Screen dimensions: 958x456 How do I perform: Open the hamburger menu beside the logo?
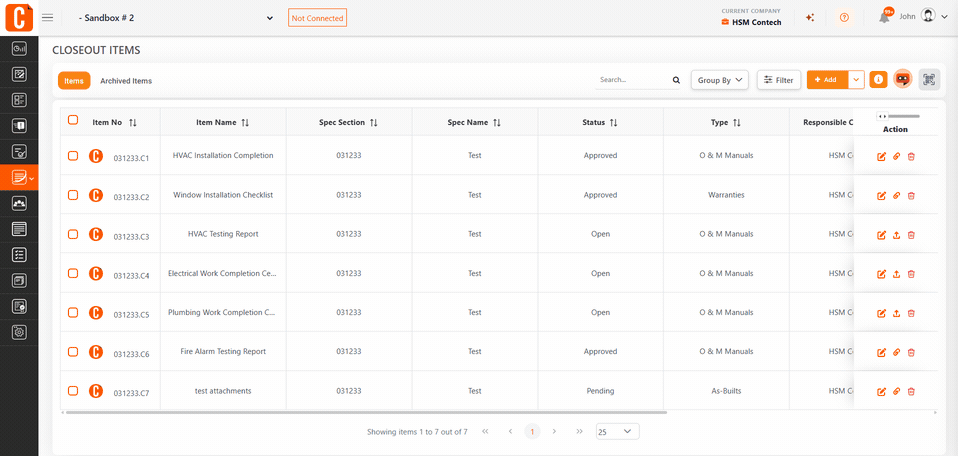click(x=47, y=18)
